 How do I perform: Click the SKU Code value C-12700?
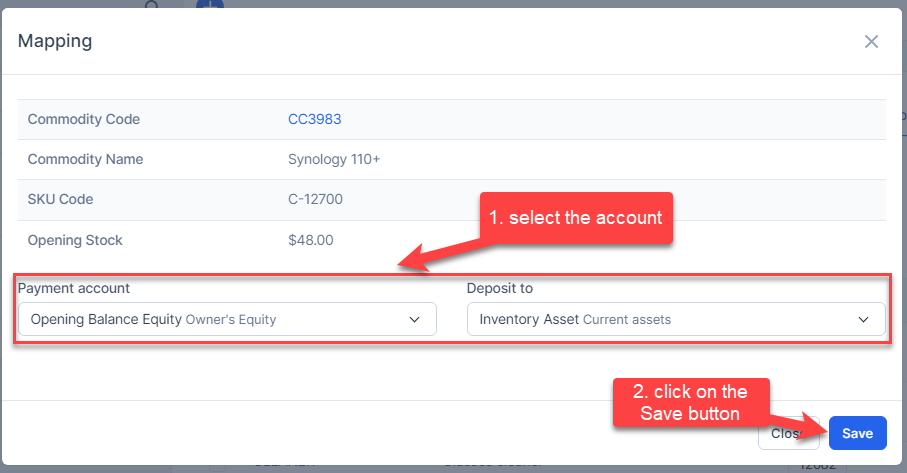coord(315,199)
